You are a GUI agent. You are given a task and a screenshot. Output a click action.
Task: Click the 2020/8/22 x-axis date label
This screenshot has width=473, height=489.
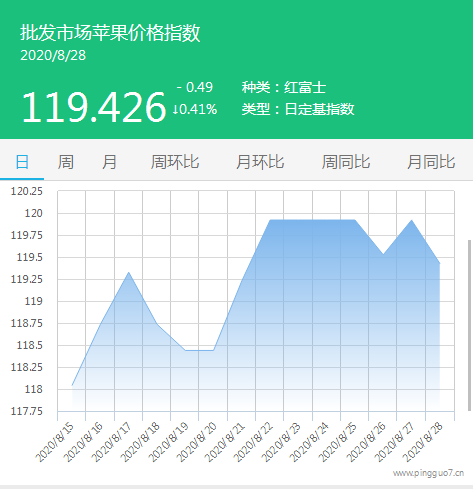tap(253, 442)
